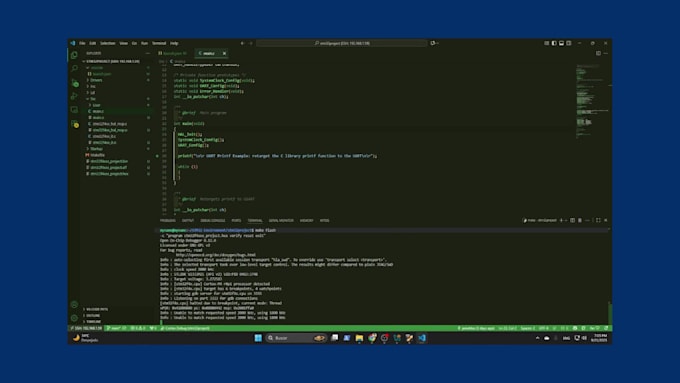Open Chrome from the taskbar

pyautogui.click(x=372, y=337)
